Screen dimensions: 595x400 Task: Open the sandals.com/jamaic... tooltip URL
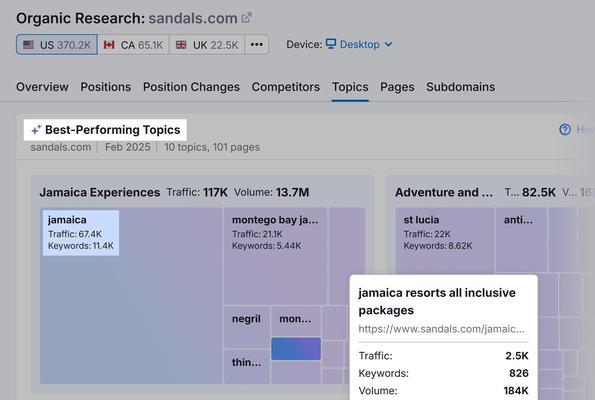tap(442, 329)
